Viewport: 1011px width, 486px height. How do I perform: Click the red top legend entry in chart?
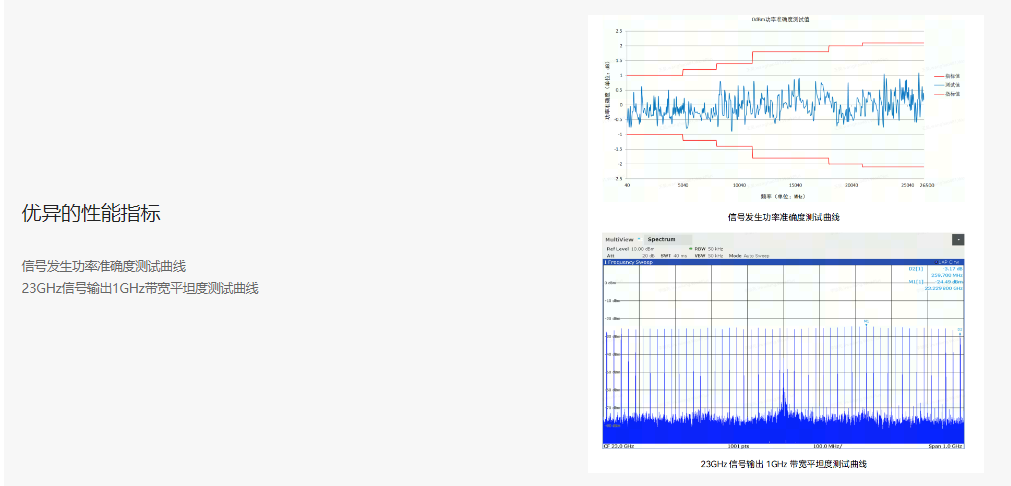[x=947, y=76]
